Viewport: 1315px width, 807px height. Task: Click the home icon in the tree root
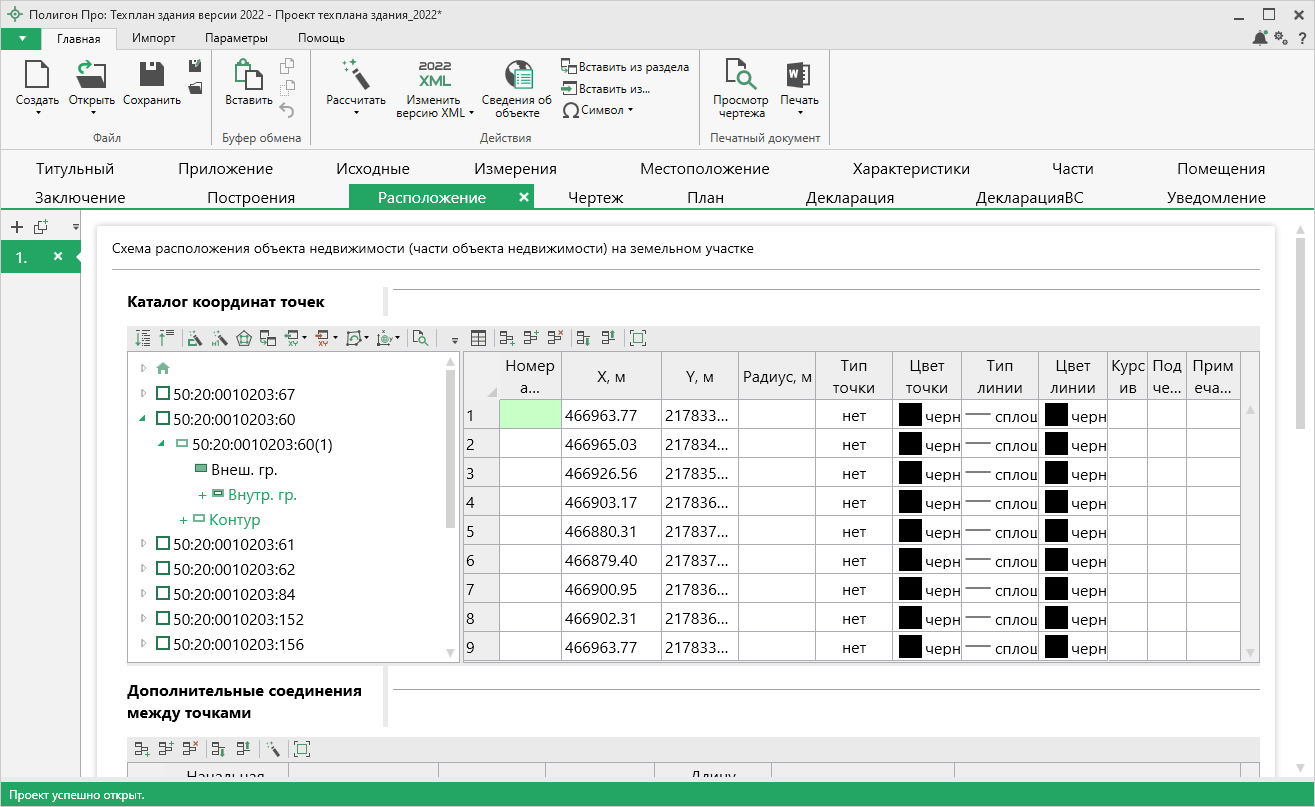(x=163, y=368)
